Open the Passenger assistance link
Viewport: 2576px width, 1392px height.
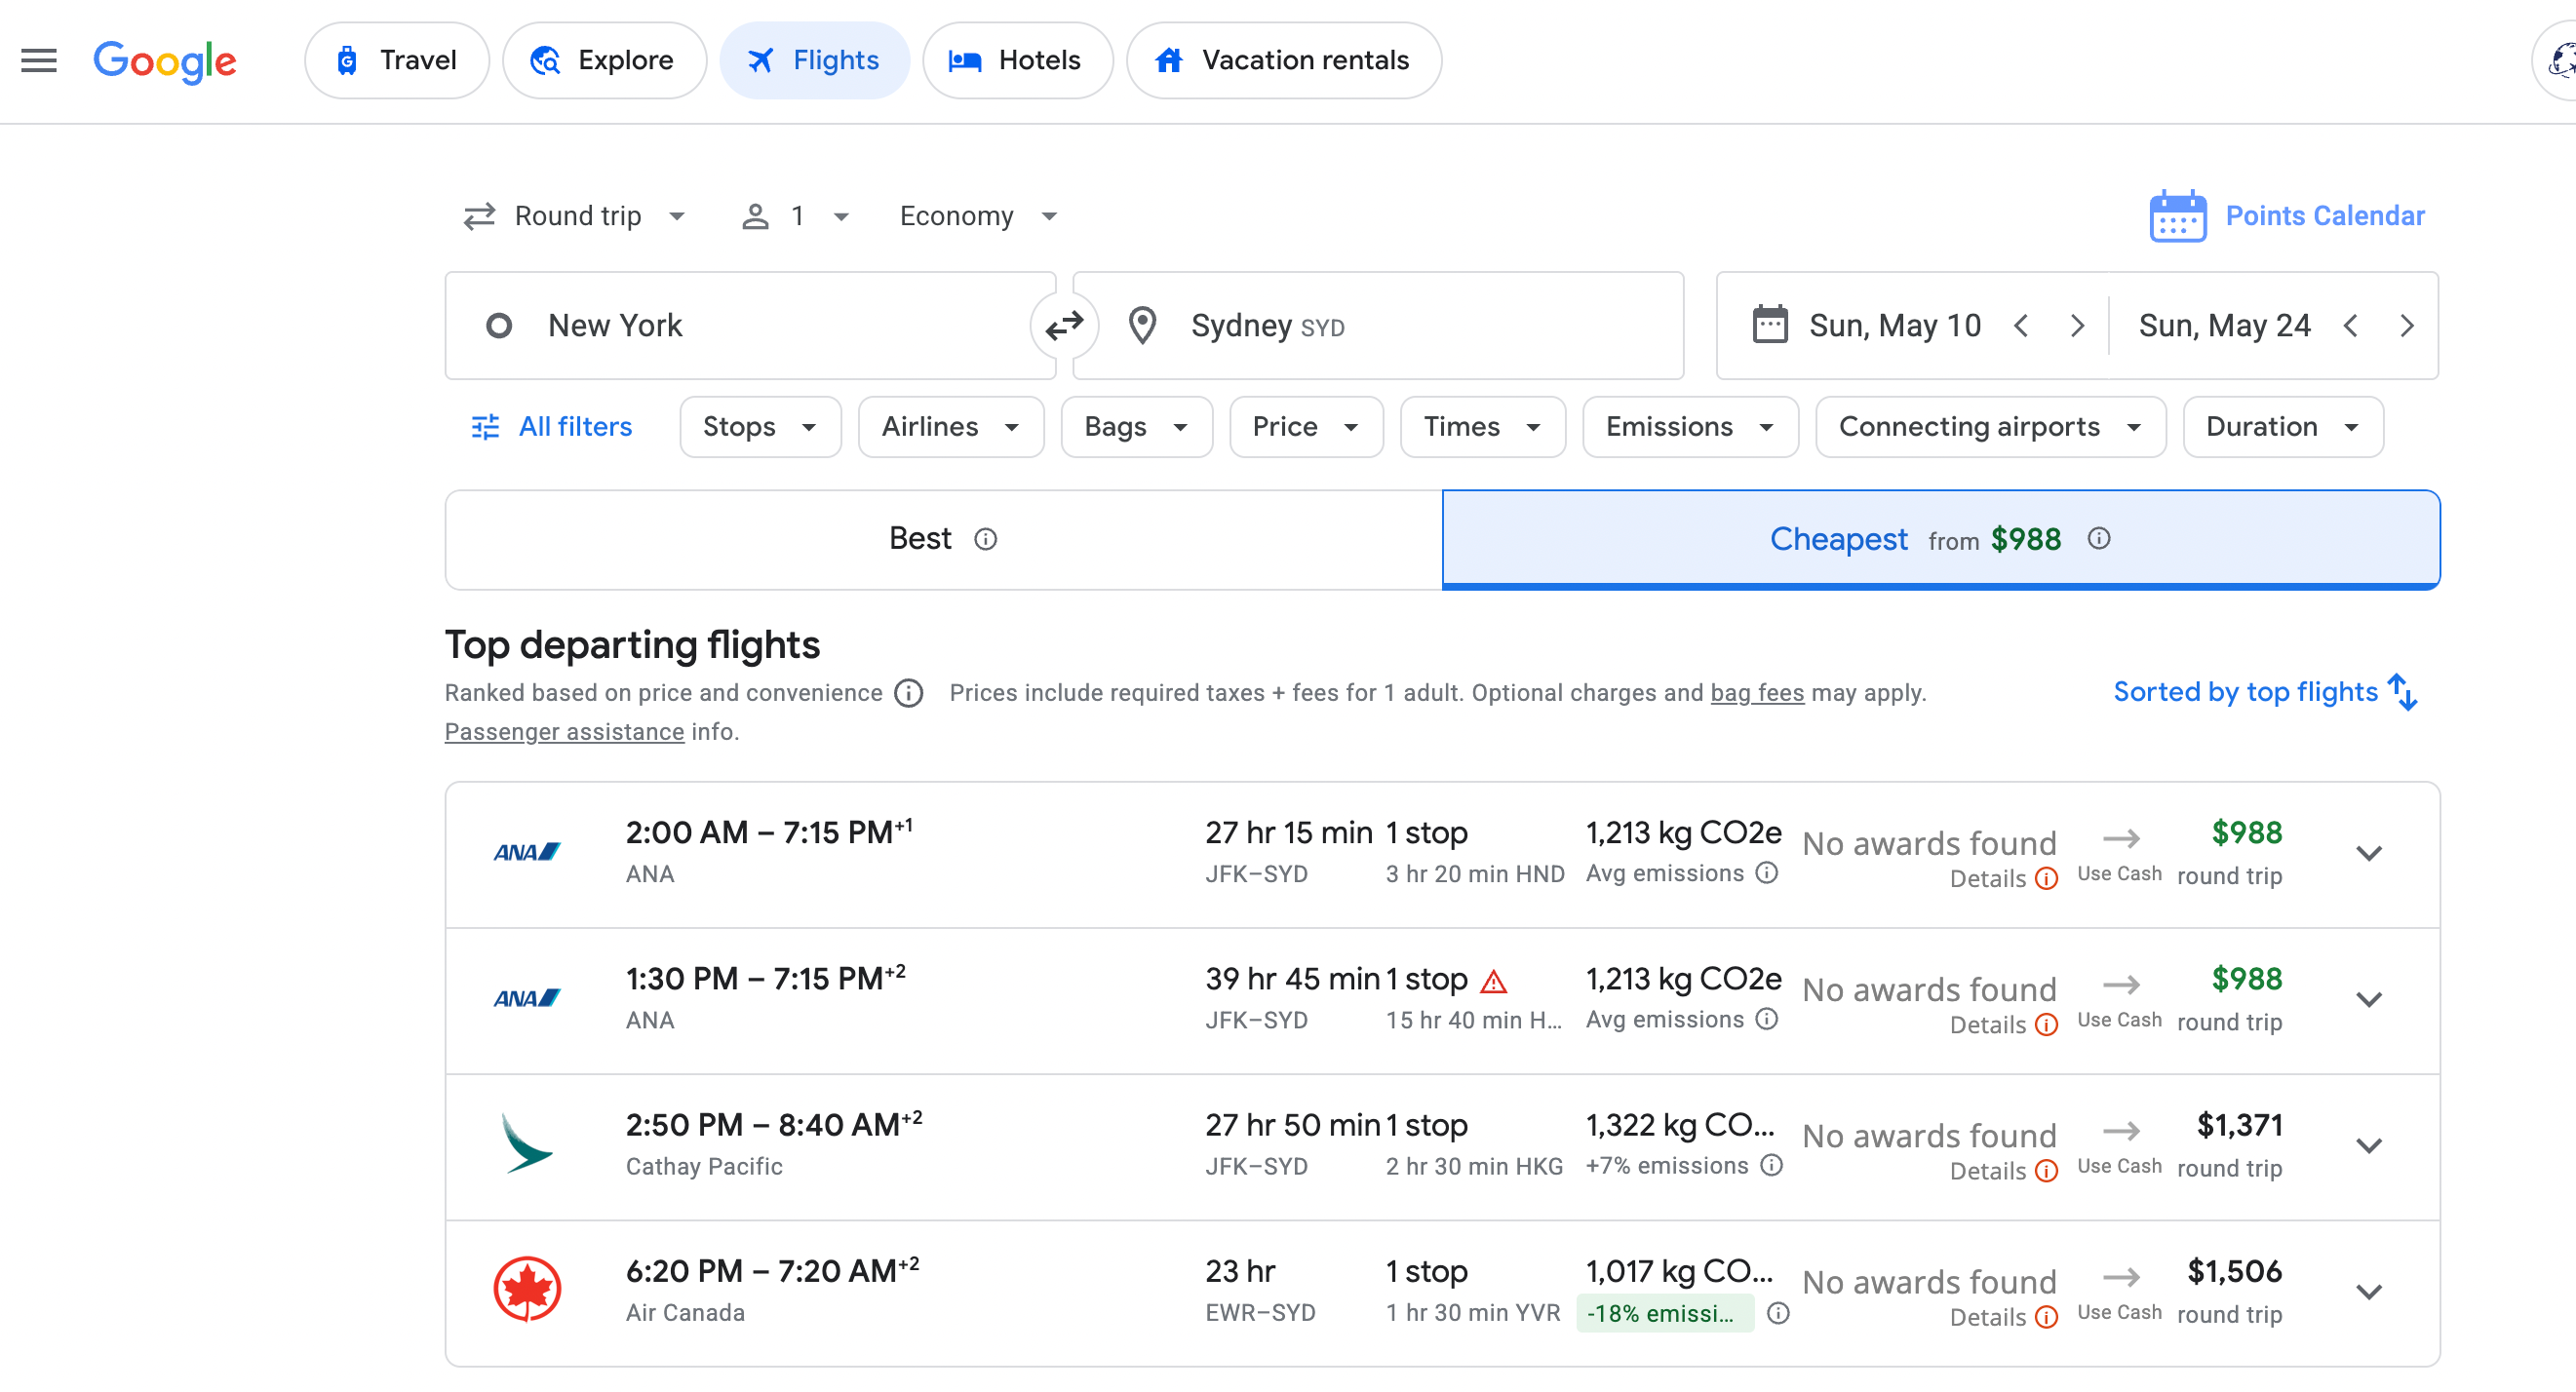[x=564, y=732]
